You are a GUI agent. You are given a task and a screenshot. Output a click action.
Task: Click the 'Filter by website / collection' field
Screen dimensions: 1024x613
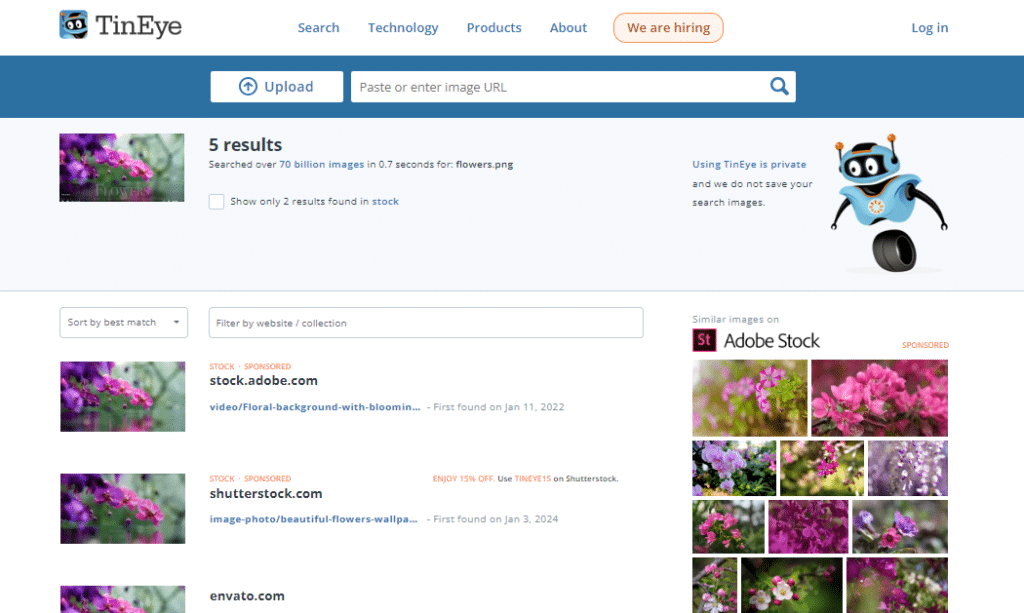[425, 322]
